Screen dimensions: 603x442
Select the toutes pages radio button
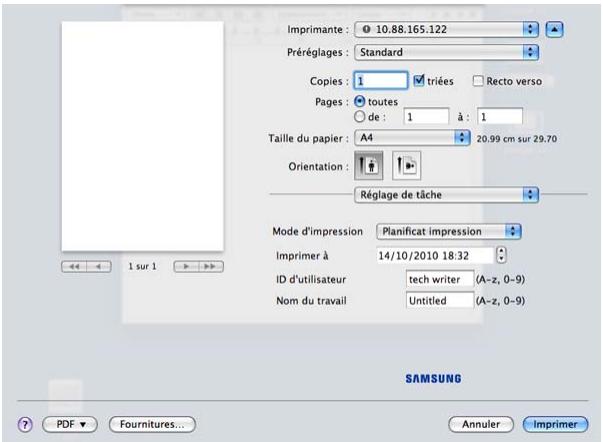tap(360, 102)
